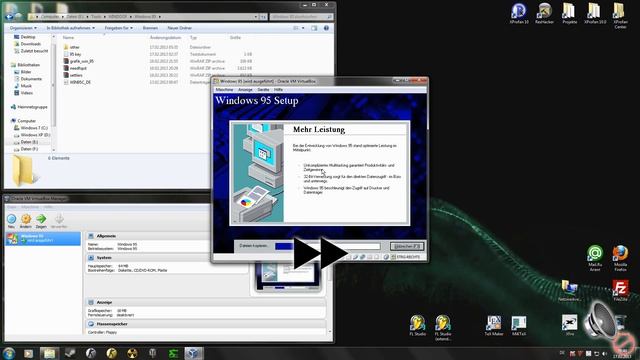Click the Anzeige section header in VM details
The width and height of the screenshot is (640, 360).
click(x=104, y=302)
